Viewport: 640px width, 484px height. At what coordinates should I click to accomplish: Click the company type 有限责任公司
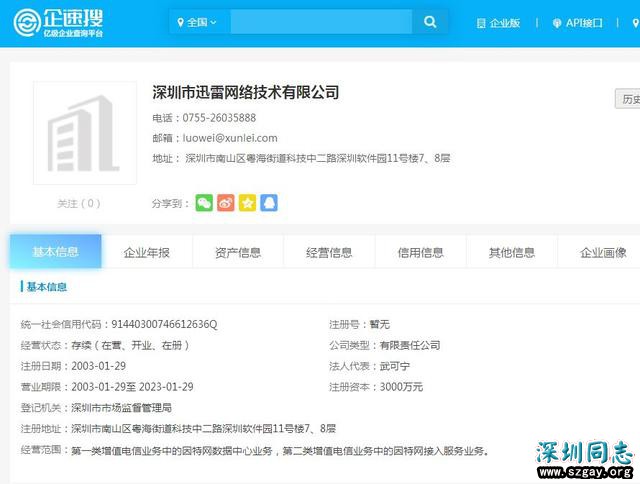pos(410,345)
